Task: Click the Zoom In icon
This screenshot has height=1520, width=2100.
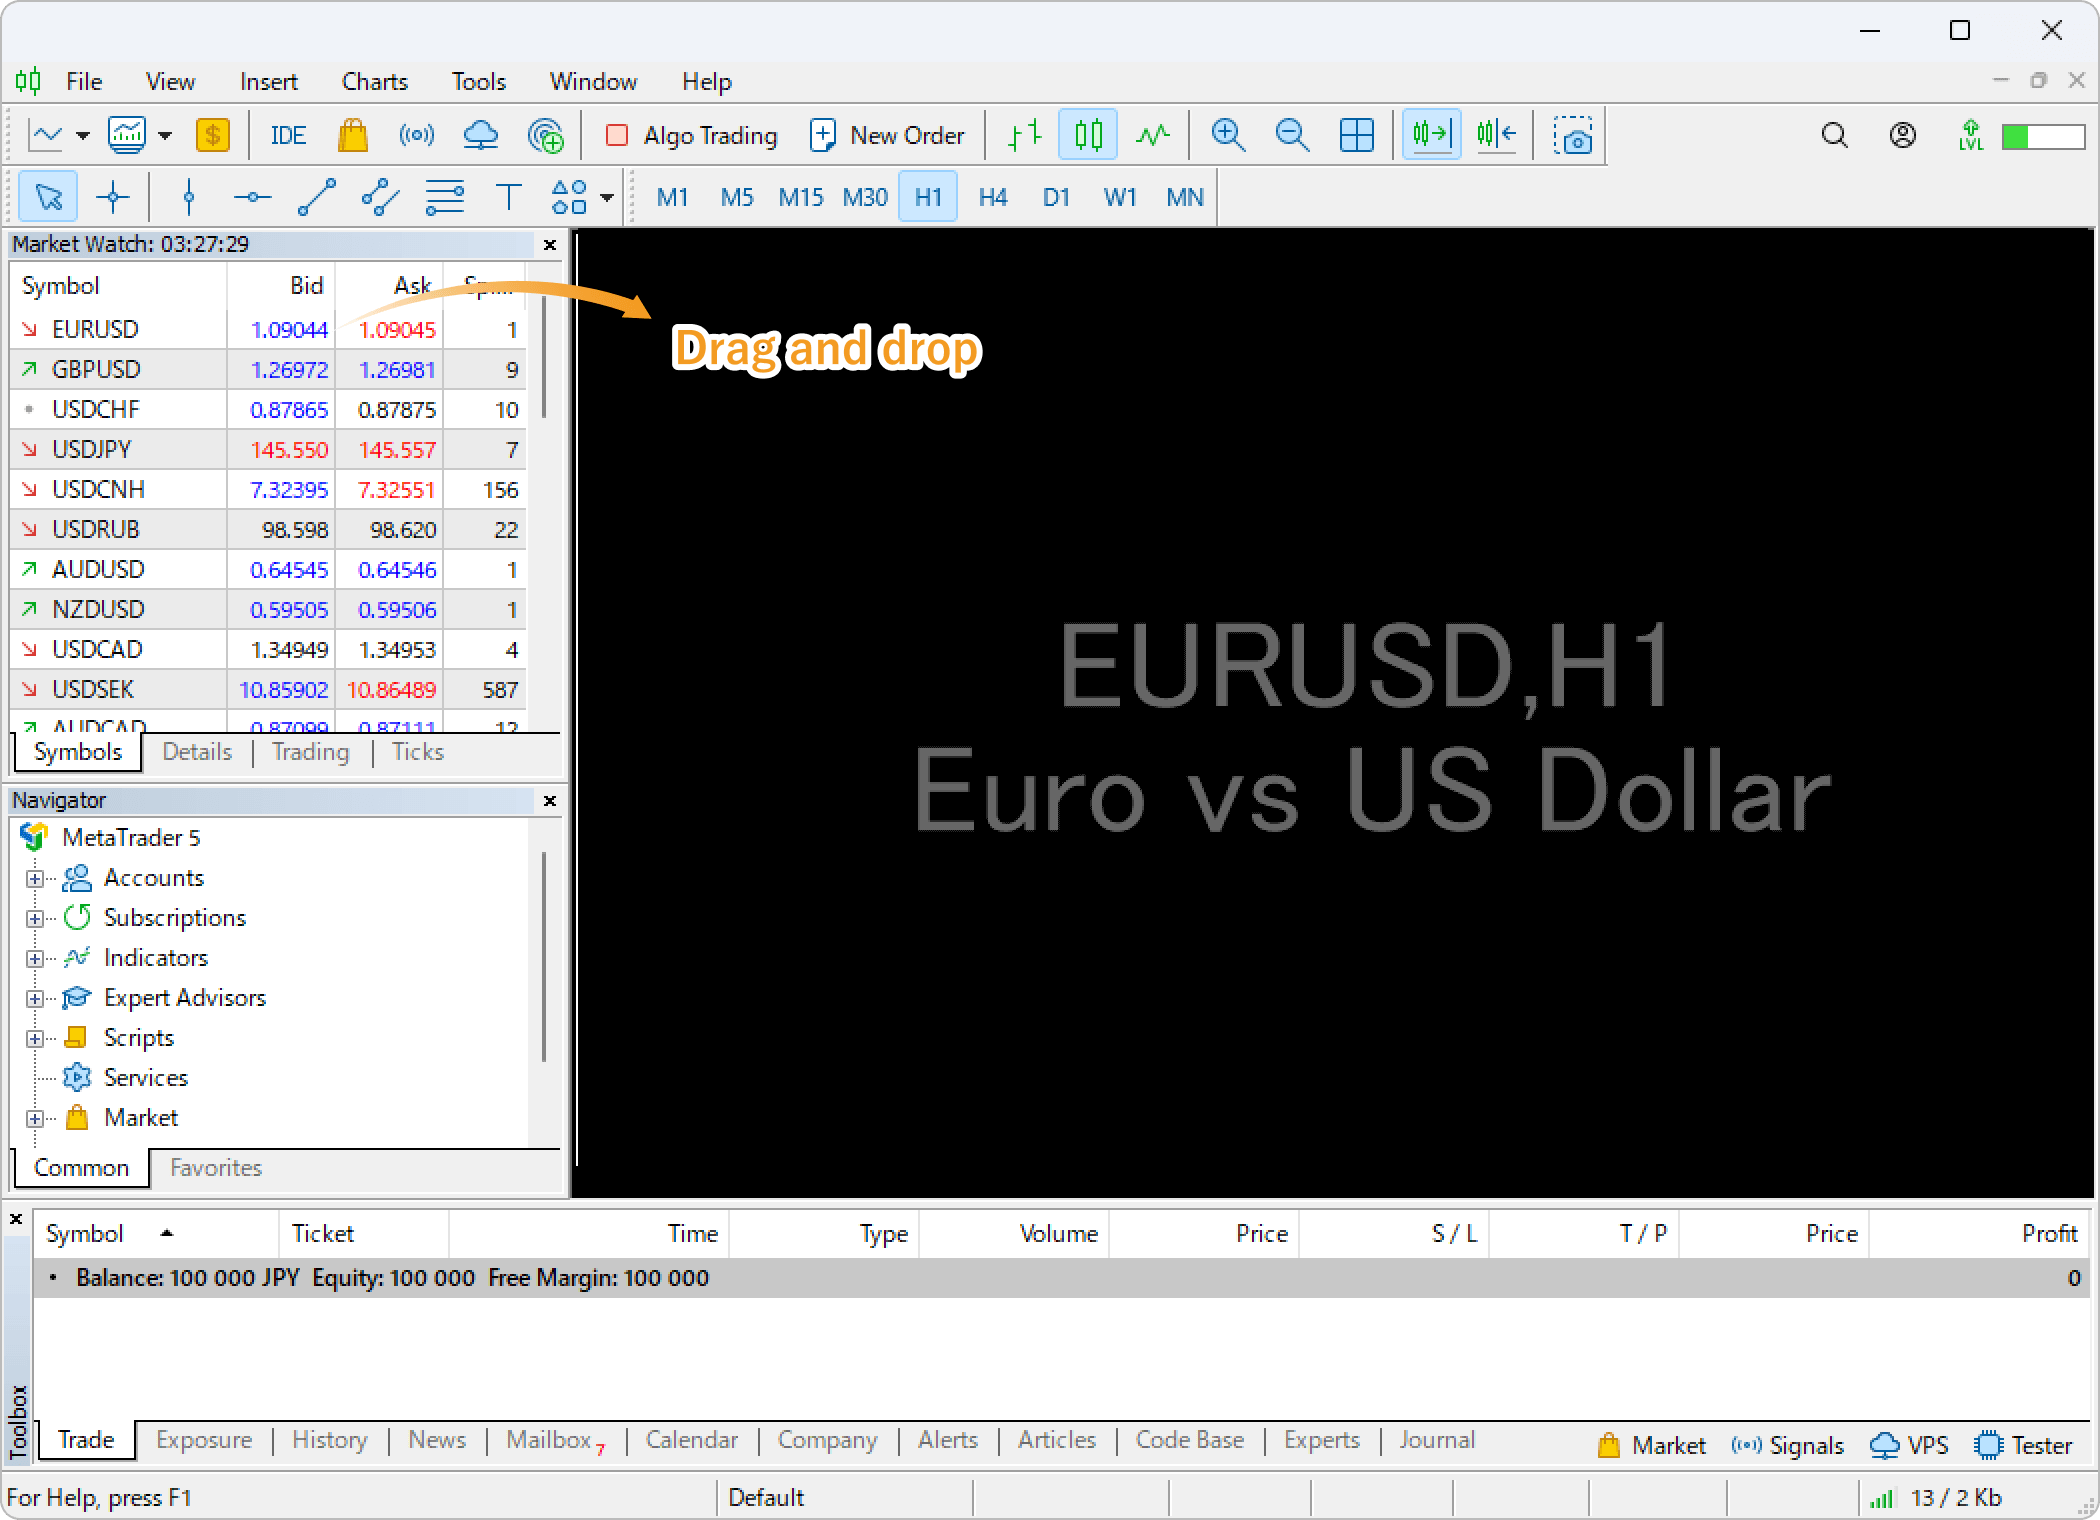Action: coord(1226,135)
